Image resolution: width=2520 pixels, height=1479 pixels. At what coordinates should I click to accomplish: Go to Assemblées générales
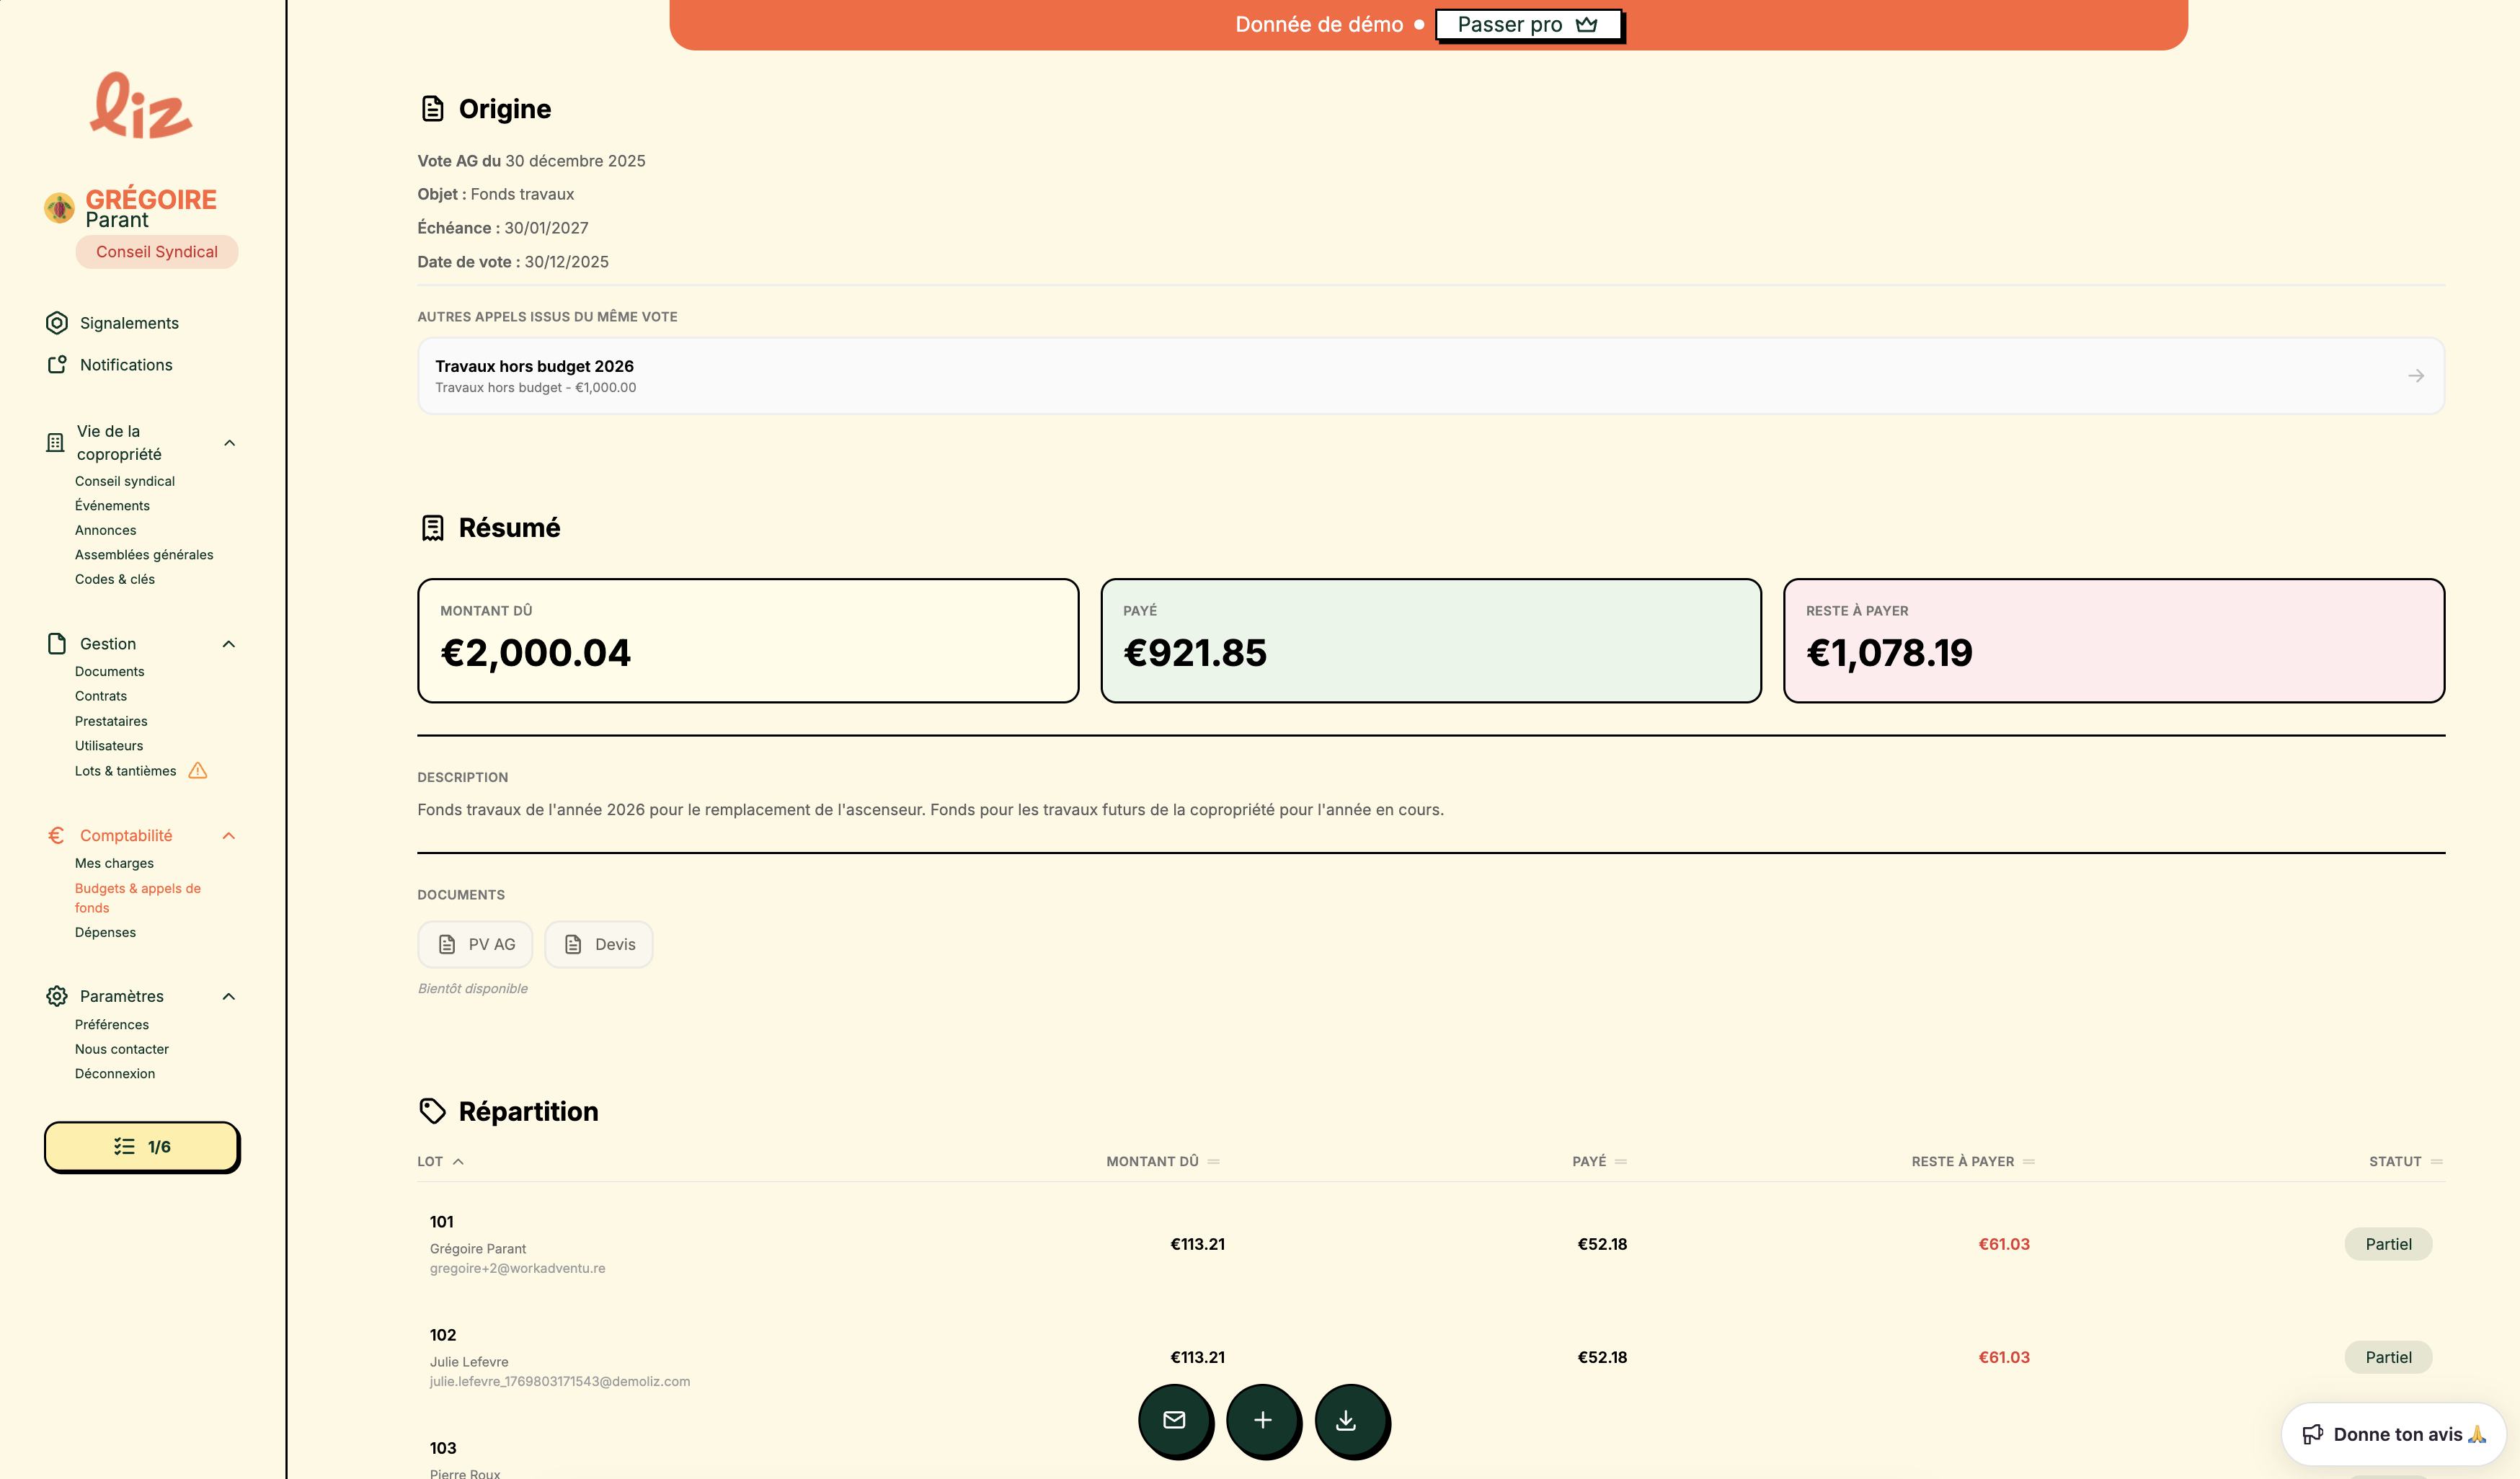pos(144,555)
